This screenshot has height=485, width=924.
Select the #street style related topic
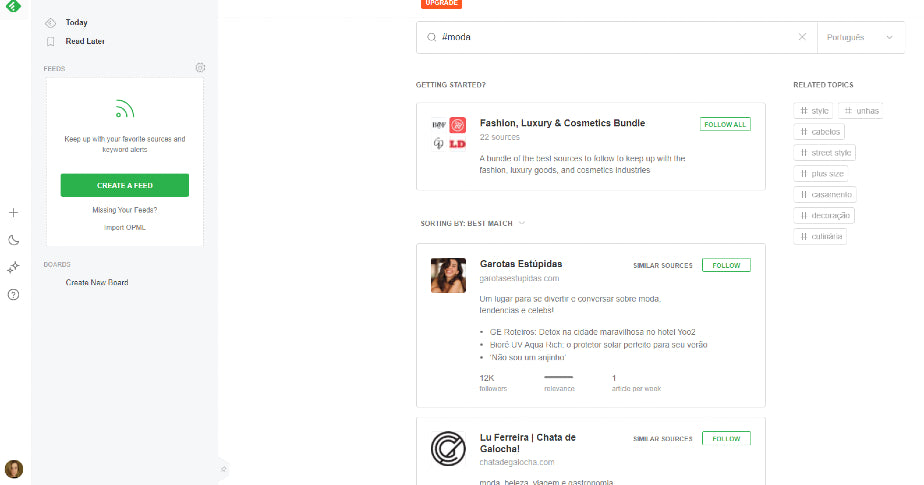coord(824,153)
